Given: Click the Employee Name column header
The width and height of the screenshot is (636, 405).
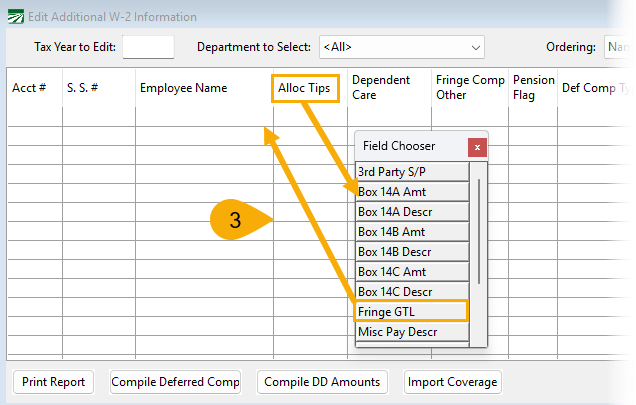Looking at the screenshot, I should click(184, 88).
